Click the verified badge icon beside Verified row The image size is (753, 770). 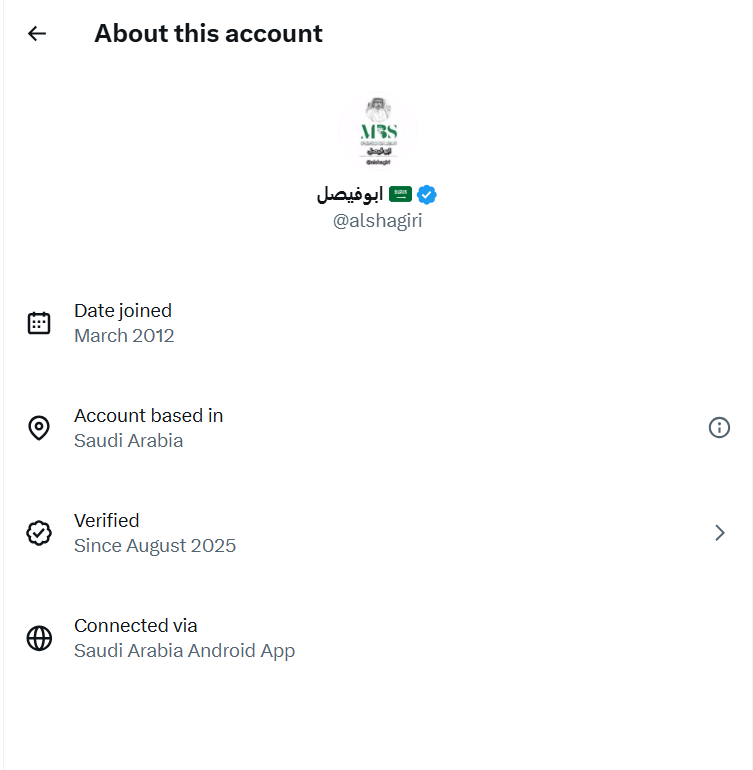click(39, 533)
